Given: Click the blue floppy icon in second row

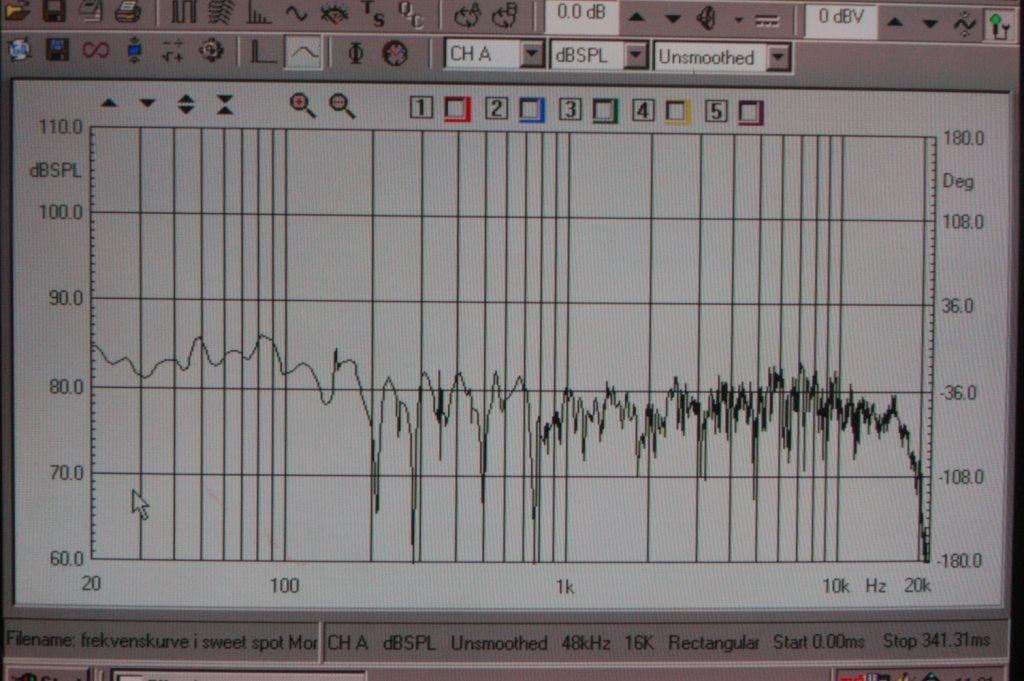Looking at the screenshot, I should [57, 50].
